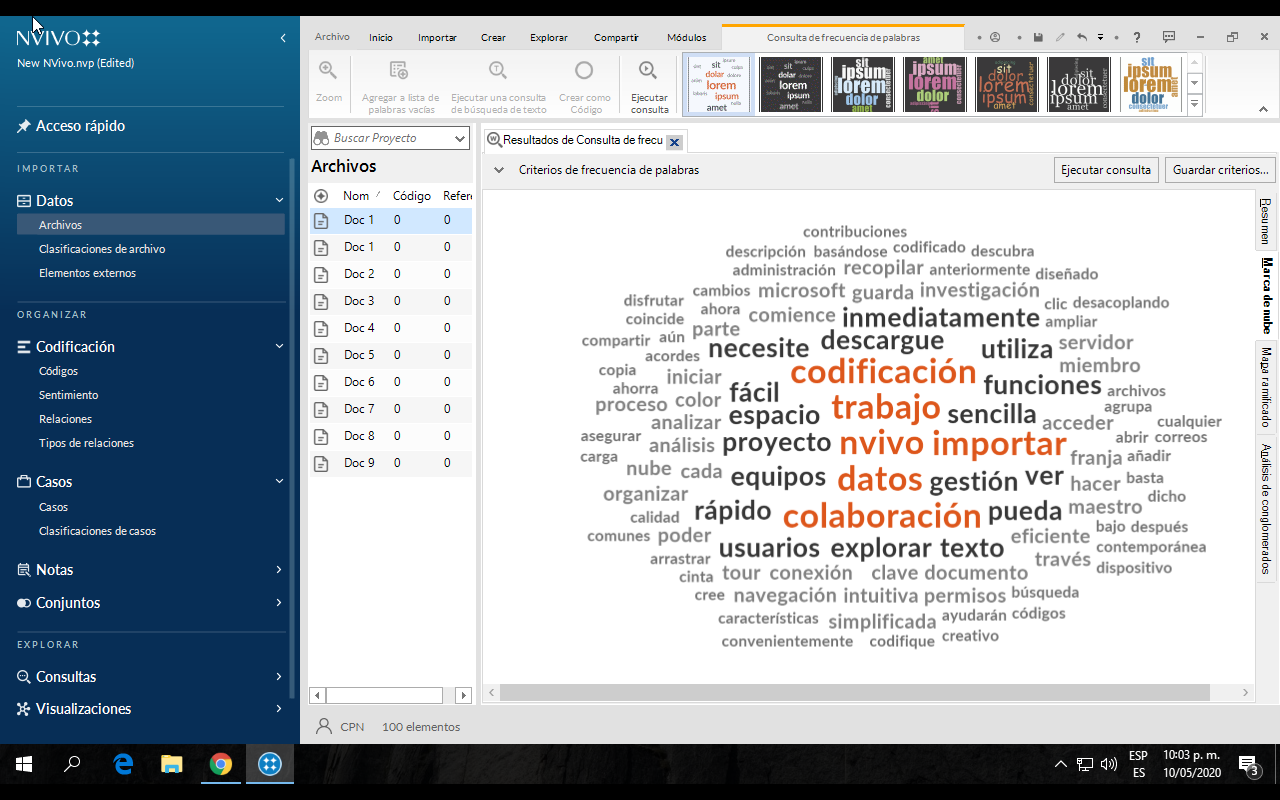Open Sentimiento under Codificación
The height and width of the screenshot is (800, 1280).
point(68,395)
